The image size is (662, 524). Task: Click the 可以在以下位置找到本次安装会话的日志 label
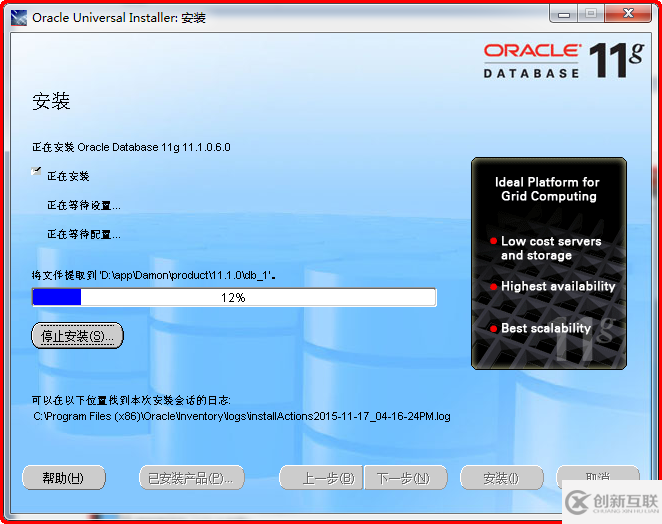(x=131, y=400)
